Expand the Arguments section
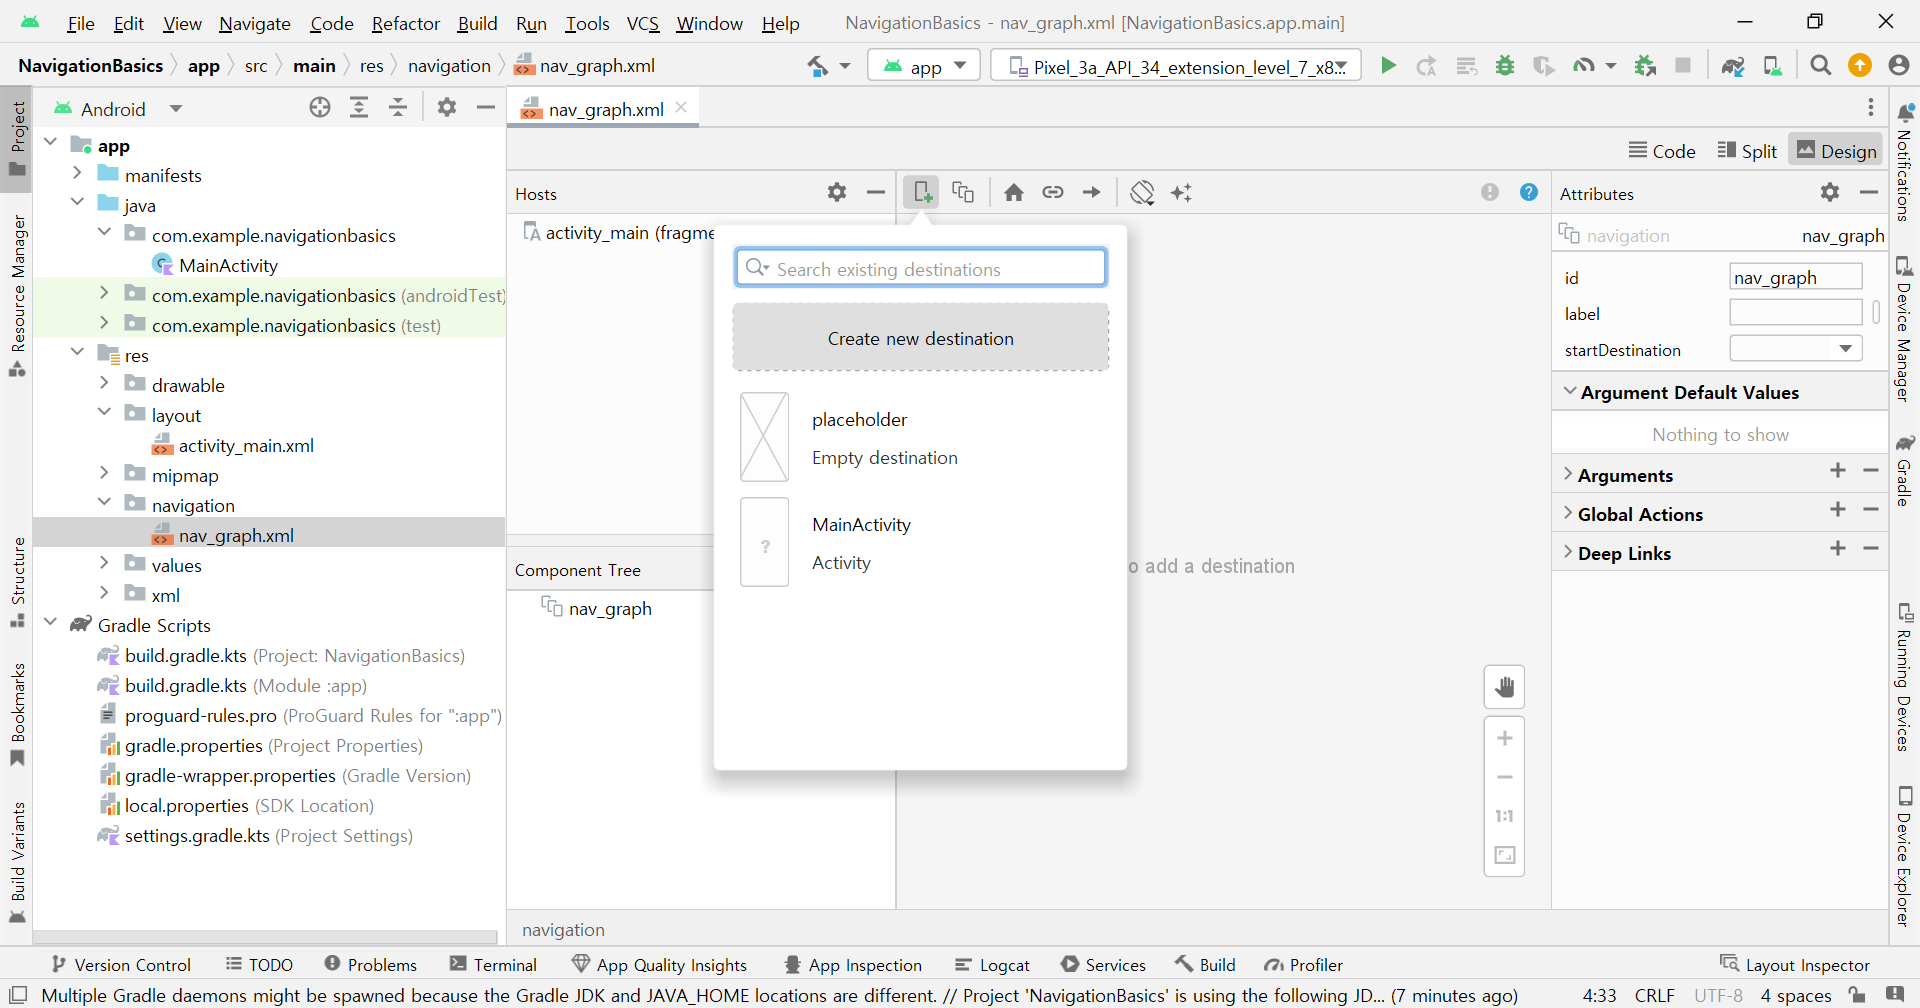Screen dimensions: 1920x1008 [x=1567, y=474]
